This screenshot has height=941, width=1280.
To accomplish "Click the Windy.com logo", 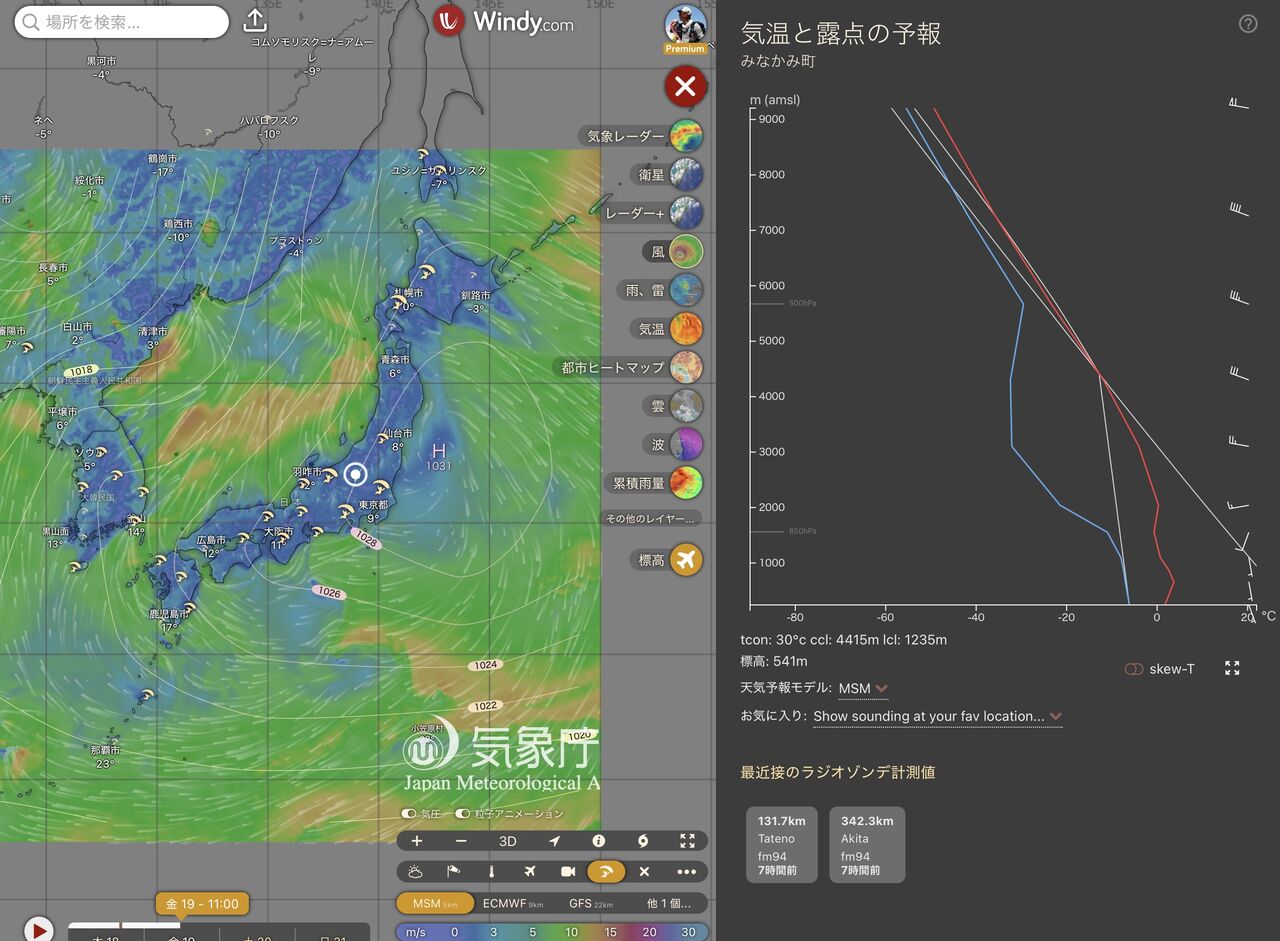I will 503,21.
